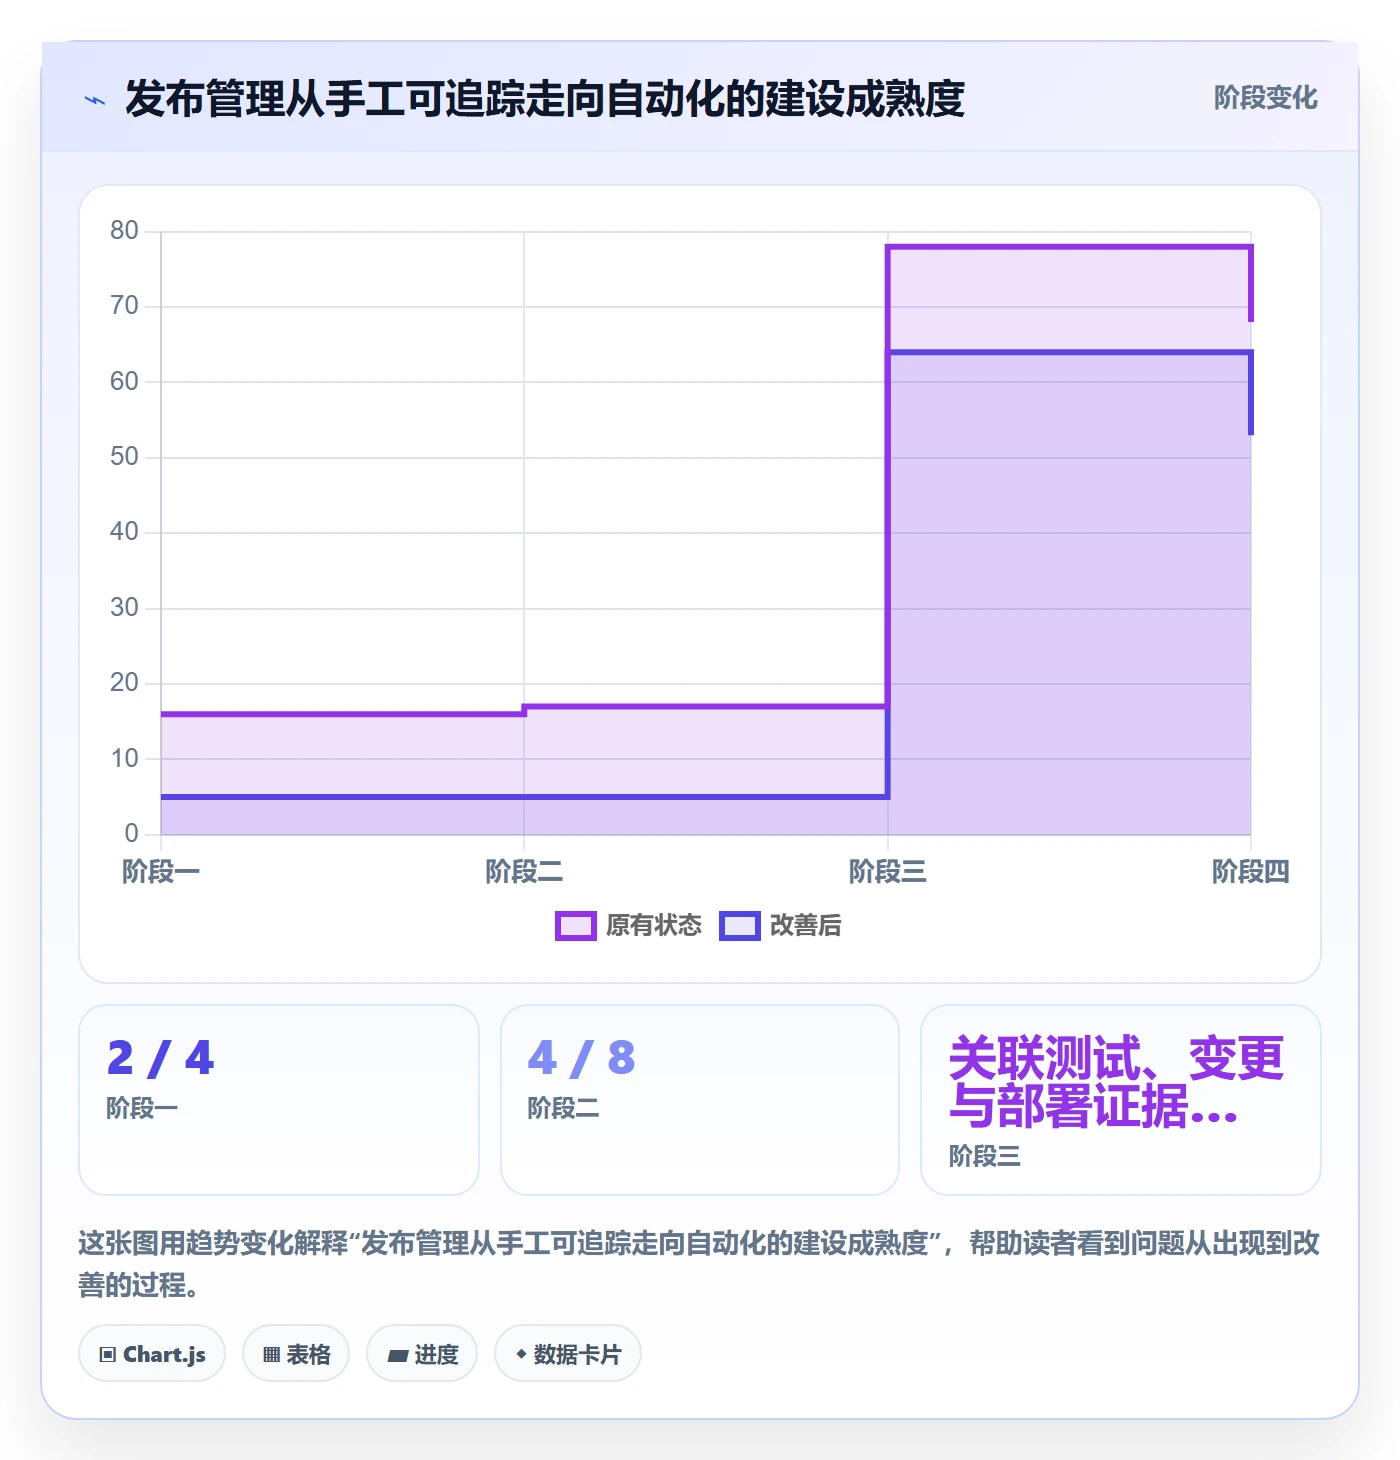Viewport: 1400px width, 1460px height.
Task: Click the description paragraph starting 这张图用趋势变化
Action: [x=699, y=1264]
